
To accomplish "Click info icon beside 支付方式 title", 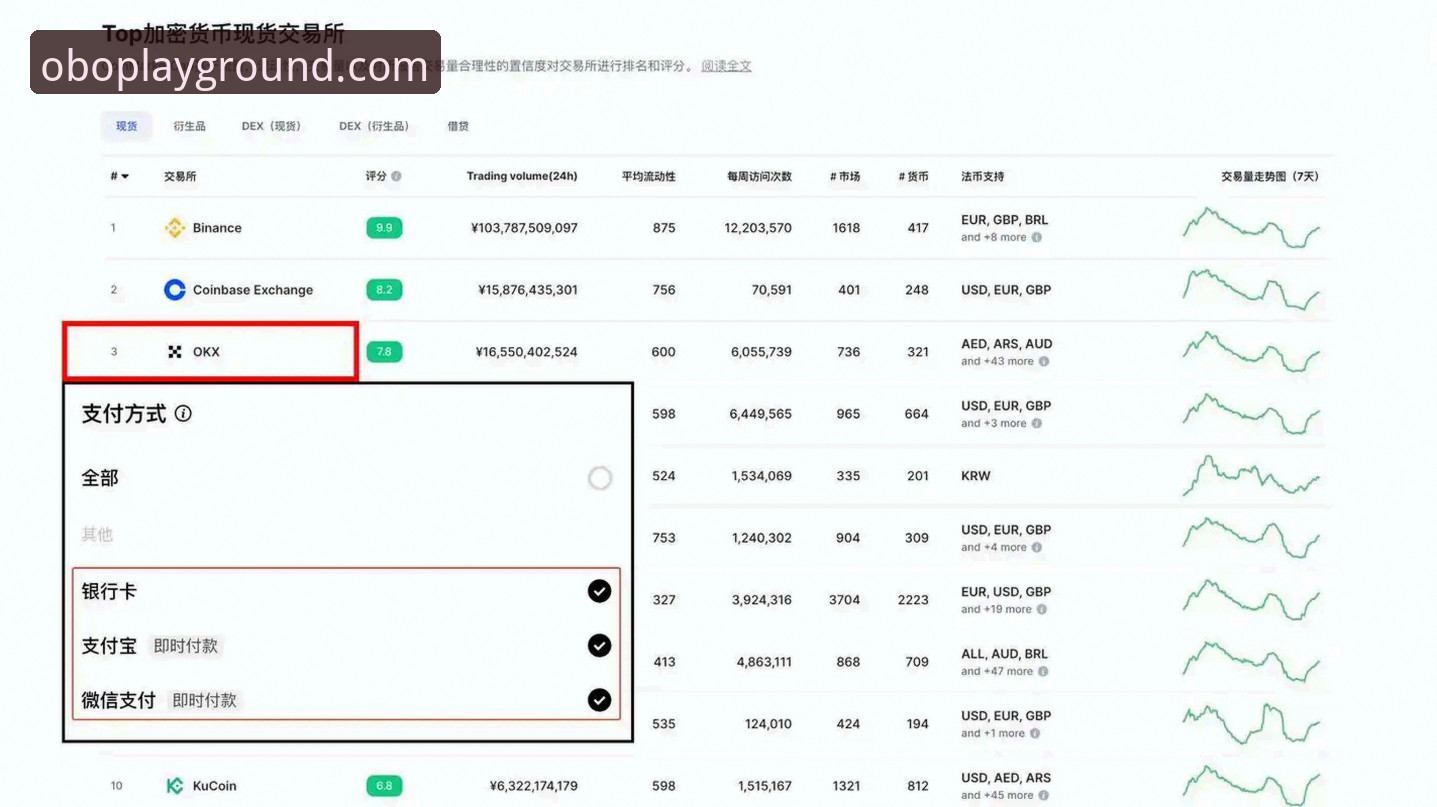I will [183, 413].
